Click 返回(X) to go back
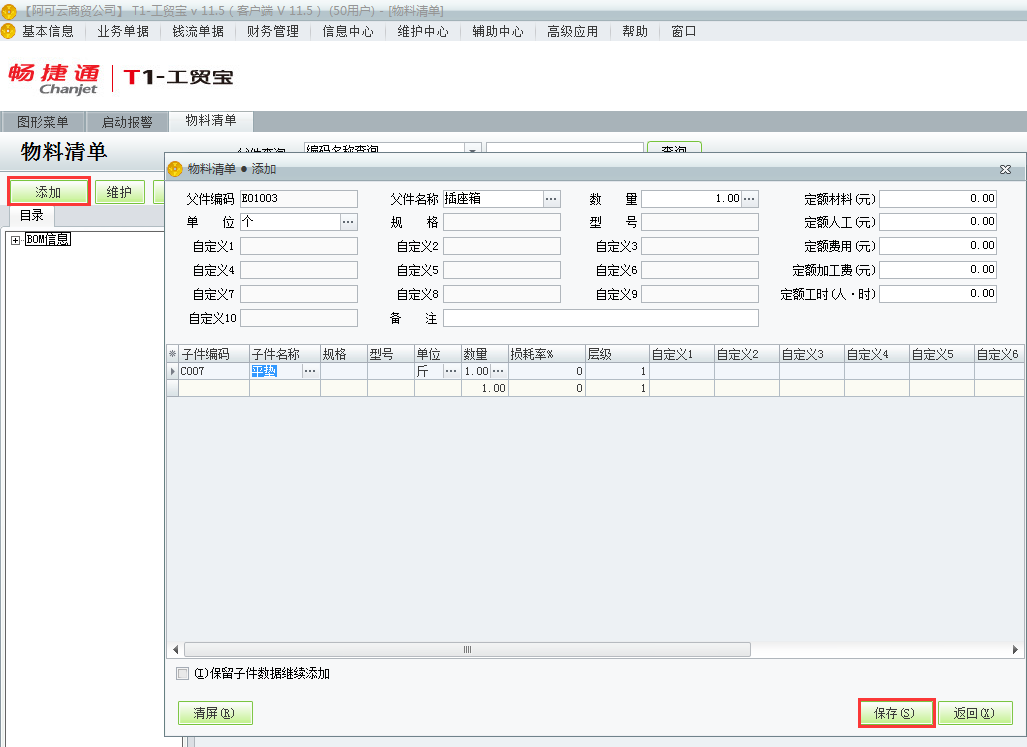1027x747 pixels. pos(974,713)
